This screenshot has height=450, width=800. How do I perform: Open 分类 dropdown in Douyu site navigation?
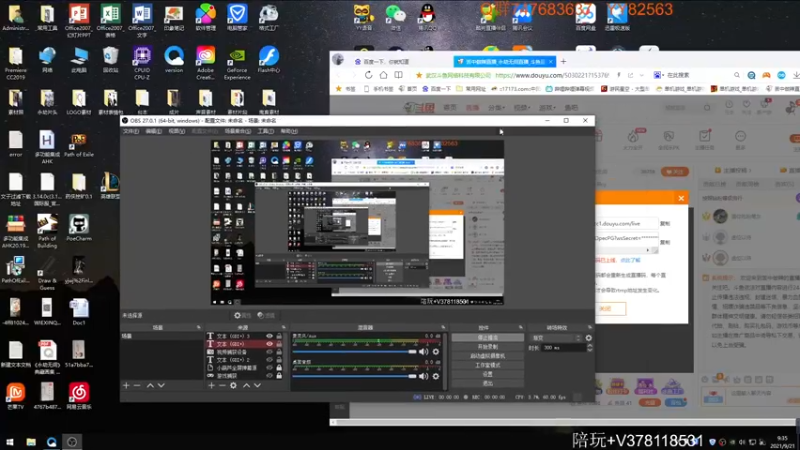coord(496,108)
